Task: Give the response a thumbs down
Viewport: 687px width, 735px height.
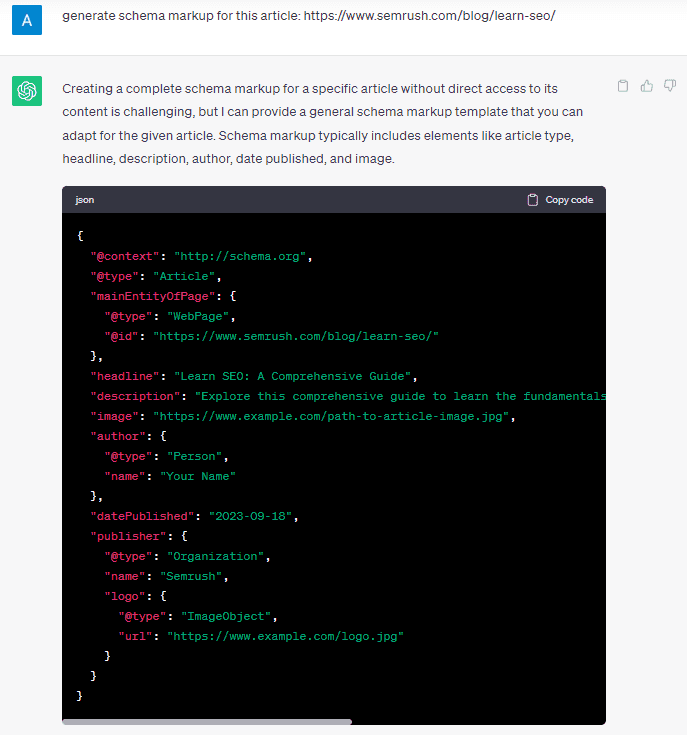Action: pyautogui.click(x=670, y=86)
